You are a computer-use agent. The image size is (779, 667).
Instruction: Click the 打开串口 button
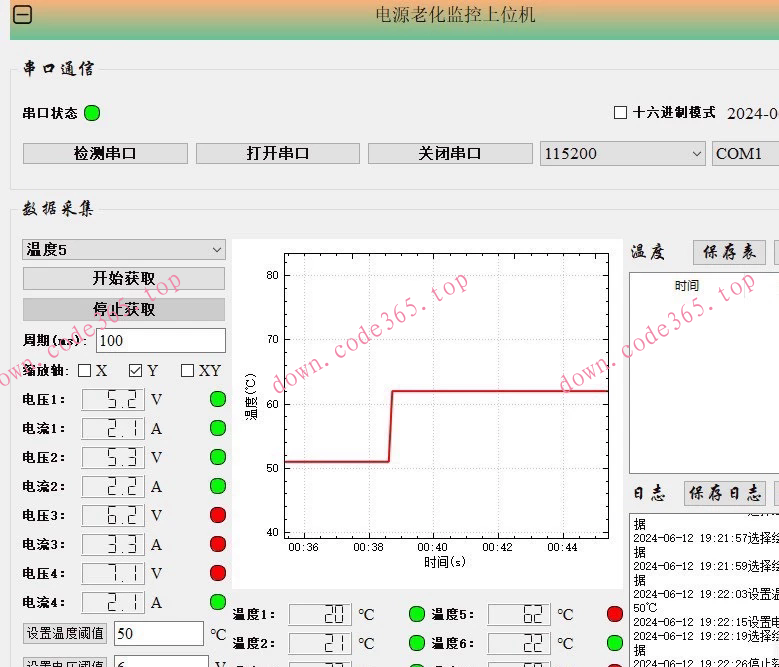point(278,154)
